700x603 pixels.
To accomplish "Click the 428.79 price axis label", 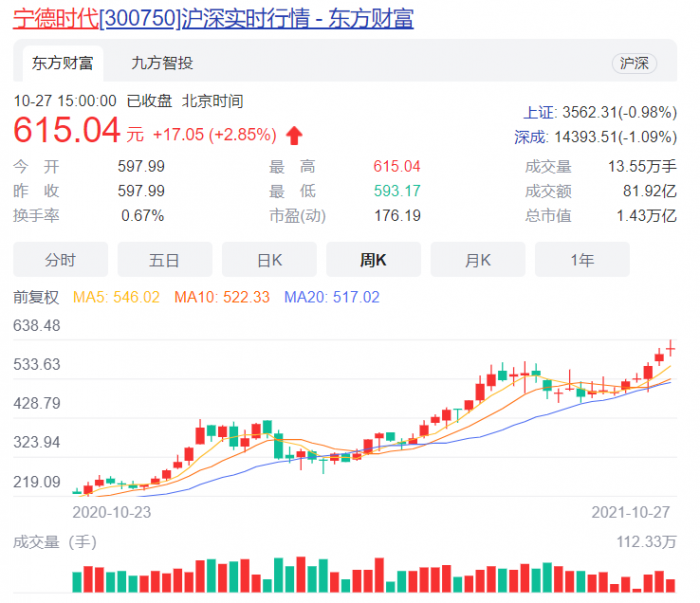I will (37, 403).
